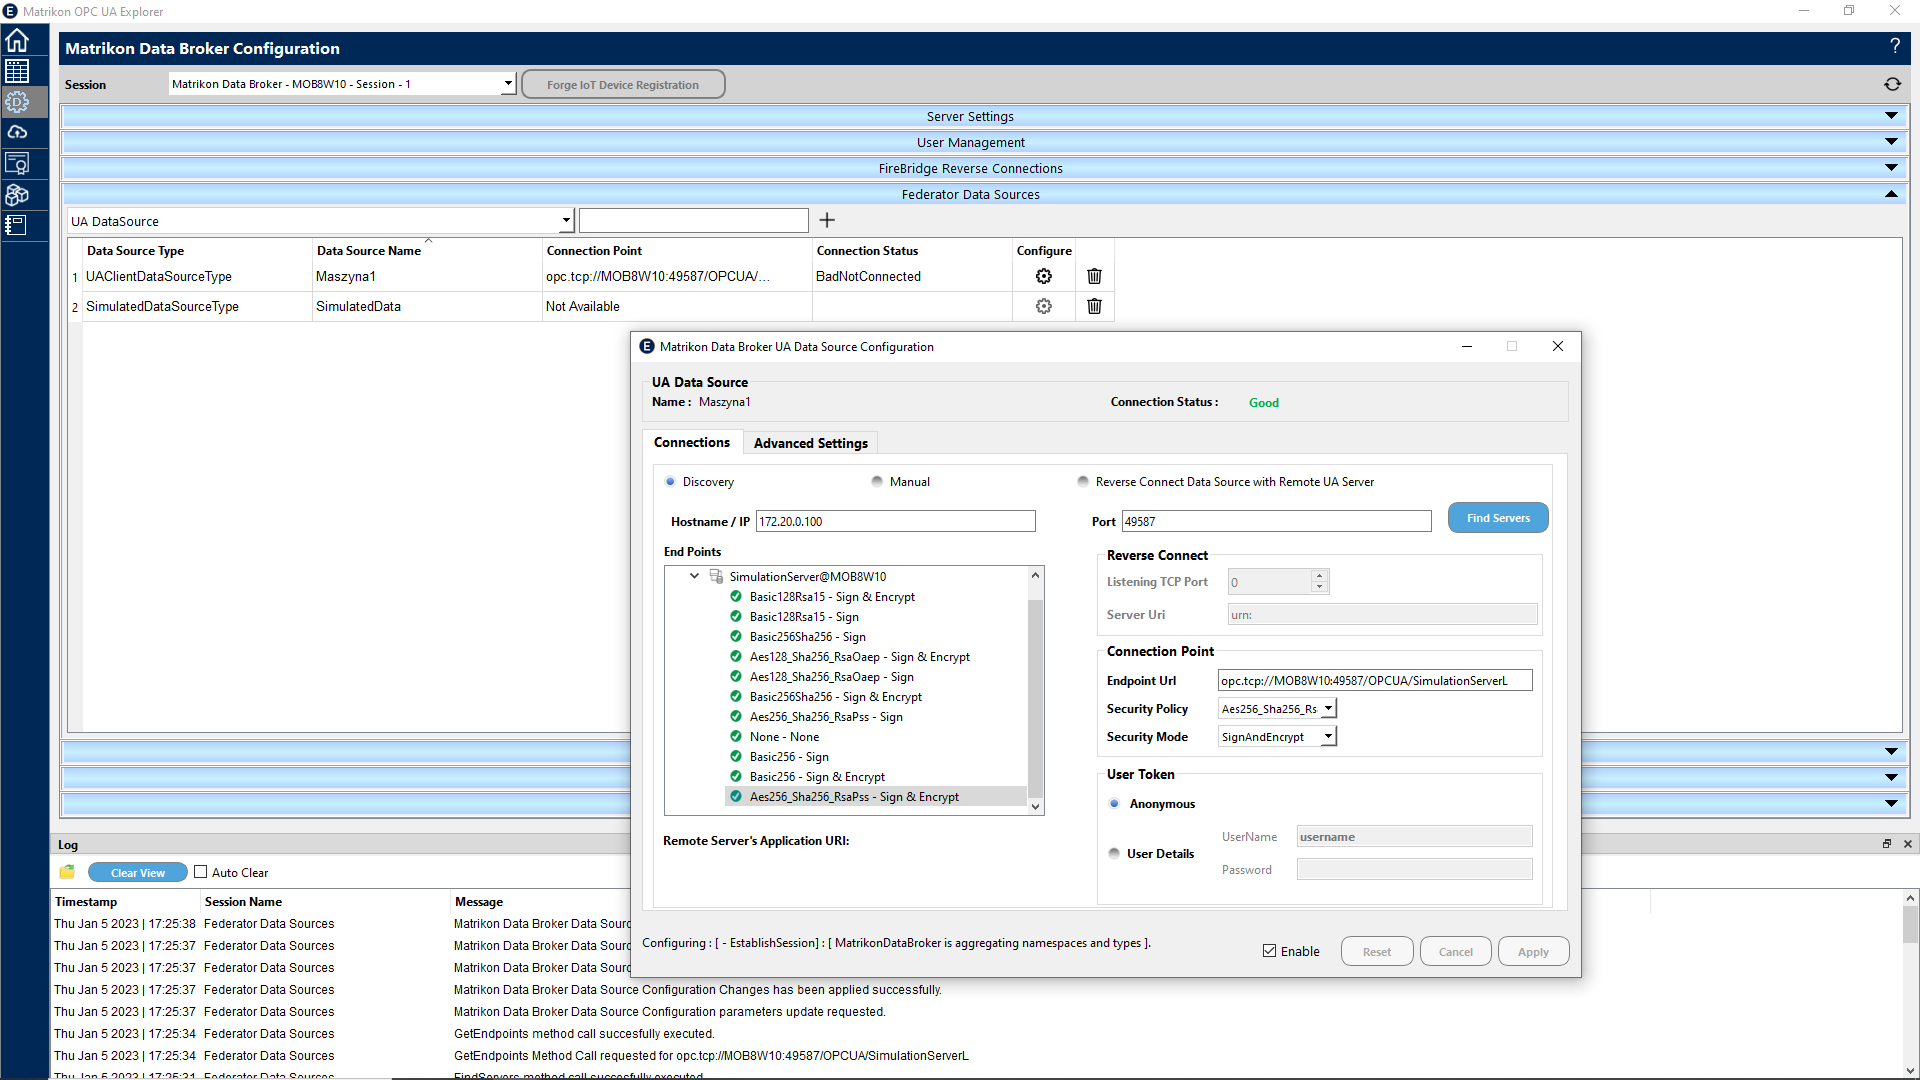
Task: Open the Home icon in left sidebar
Action: click(17, 41)
